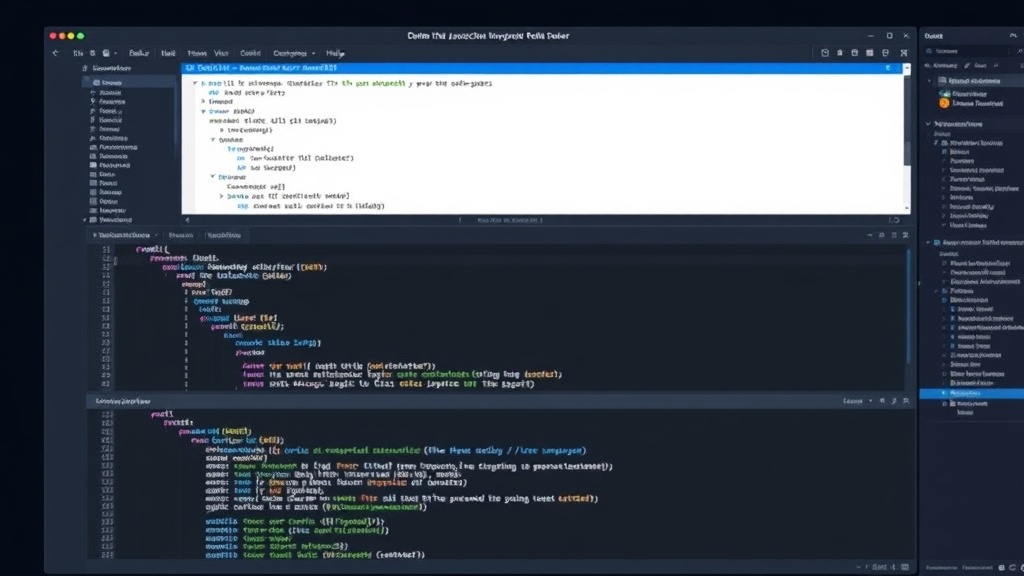Click the layout icon at the main status bar's end
1024x576 pixels.
905,568
